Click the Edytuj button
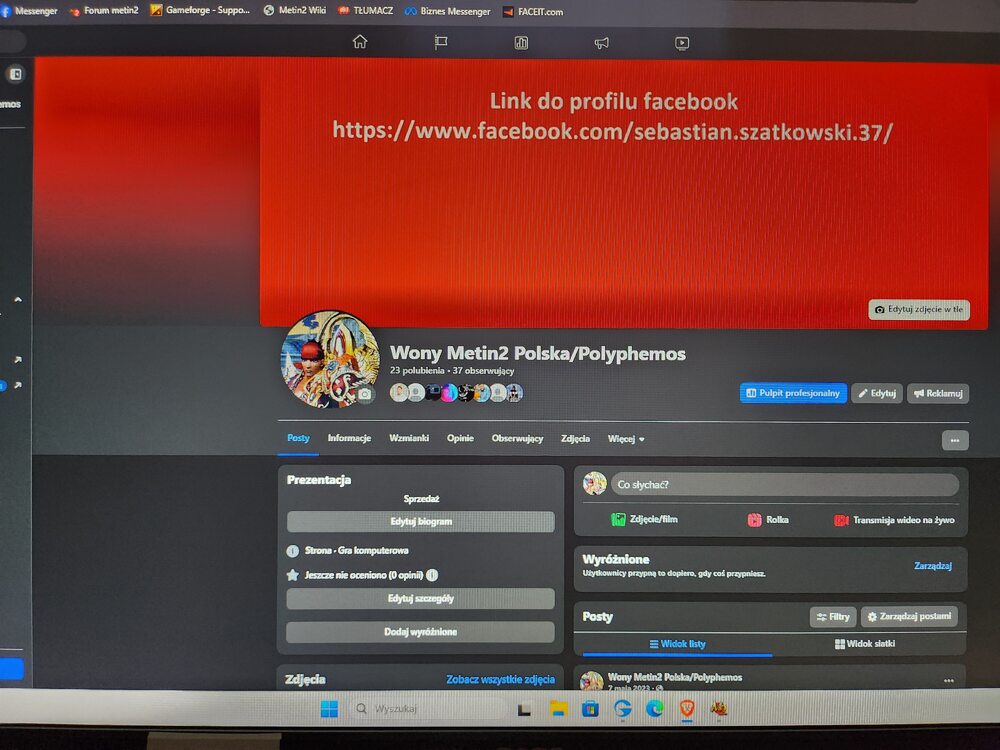This screenshot has height=750, width=1000. [877, 393]
